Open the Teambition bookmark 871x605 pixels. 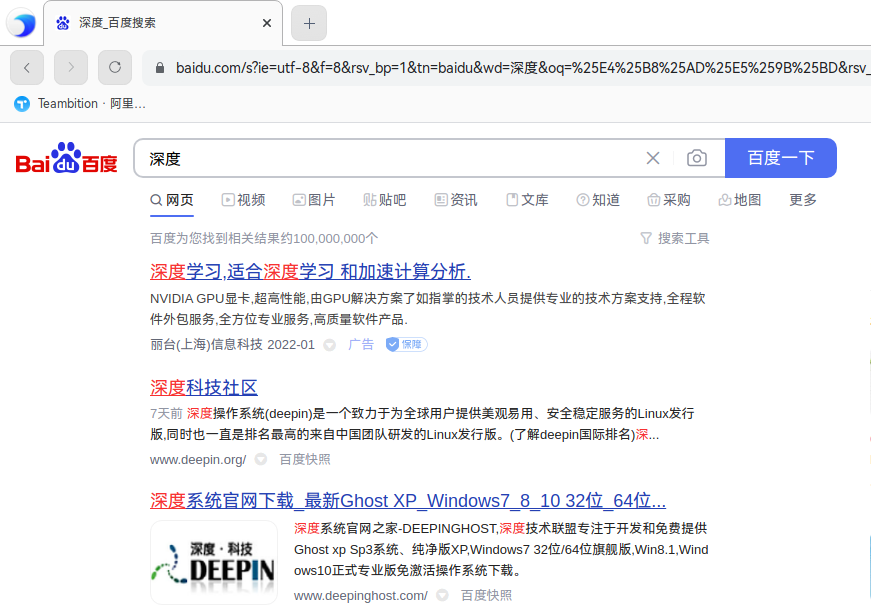pos(79,104)
